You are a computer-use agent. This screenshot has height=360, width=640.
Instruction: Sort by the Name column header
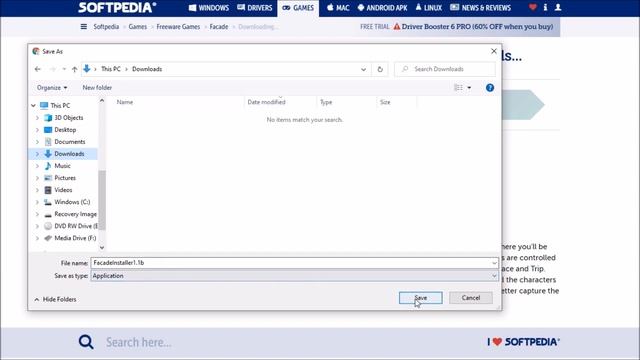[x=124, y=102]
